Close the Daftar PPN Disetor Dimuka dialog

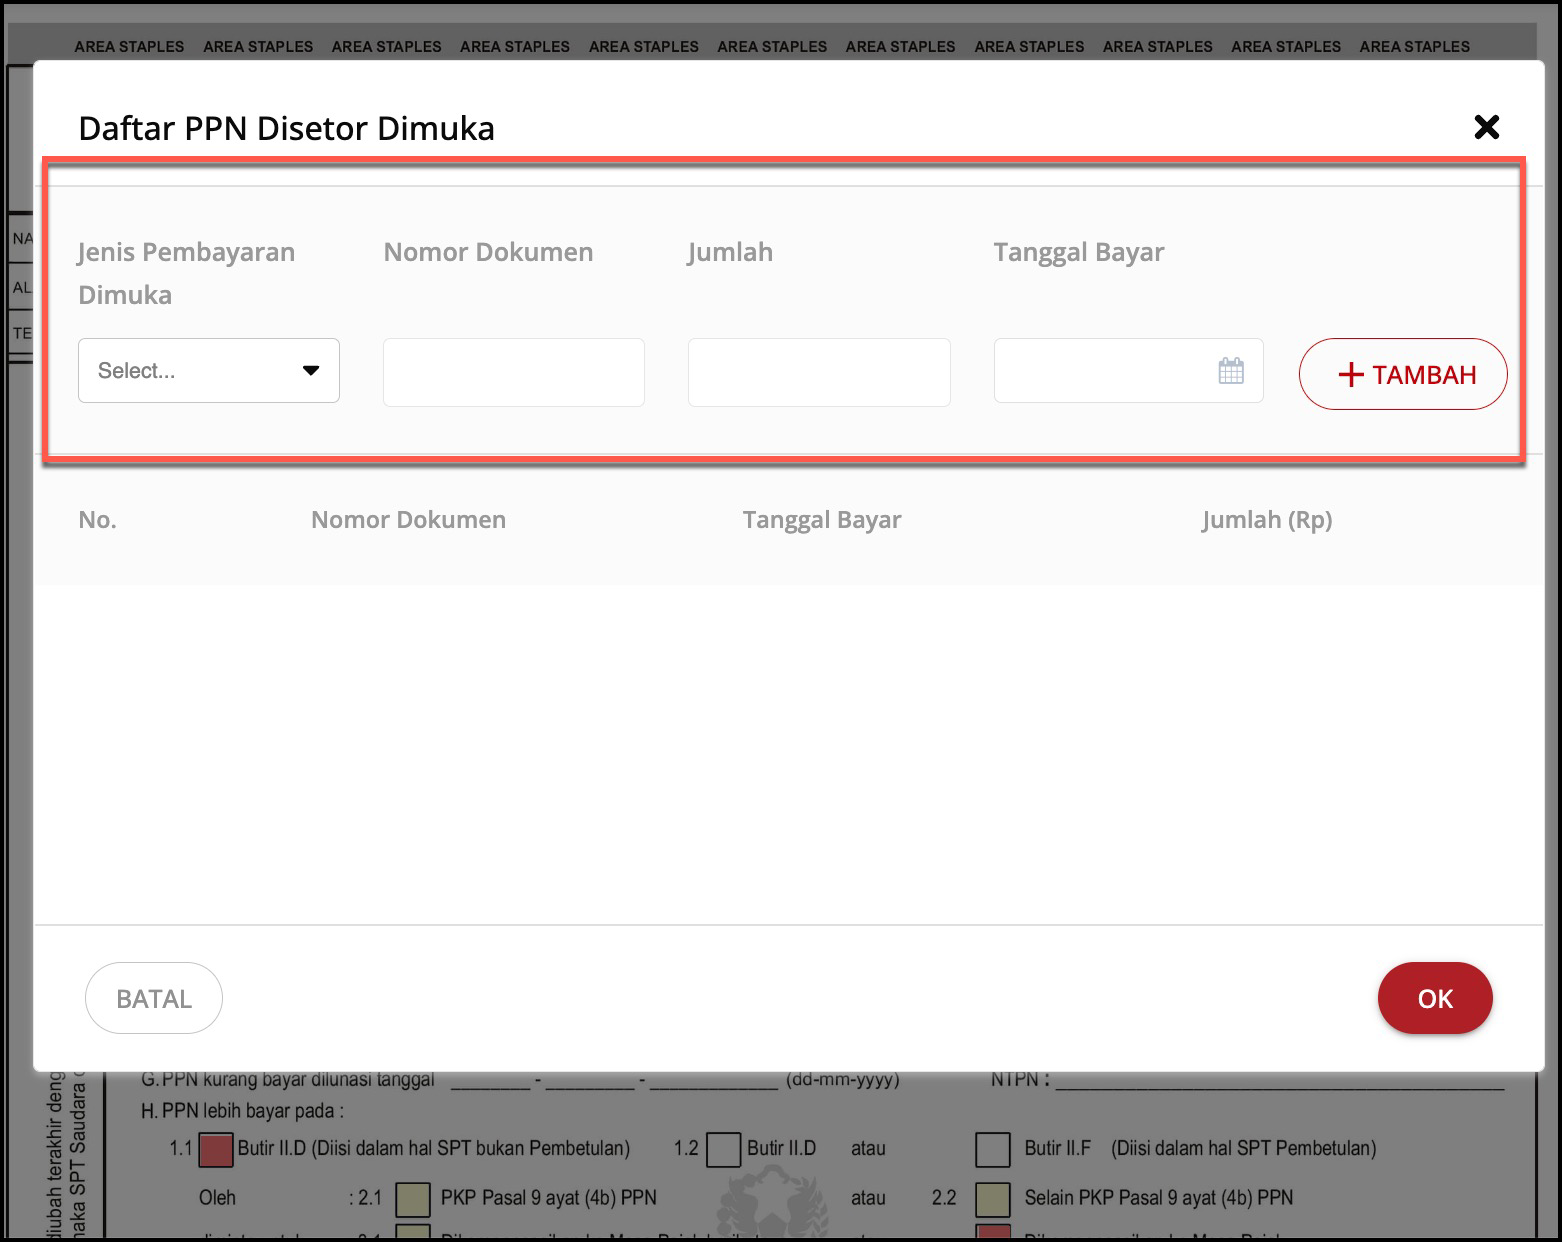pos(1486,127)
